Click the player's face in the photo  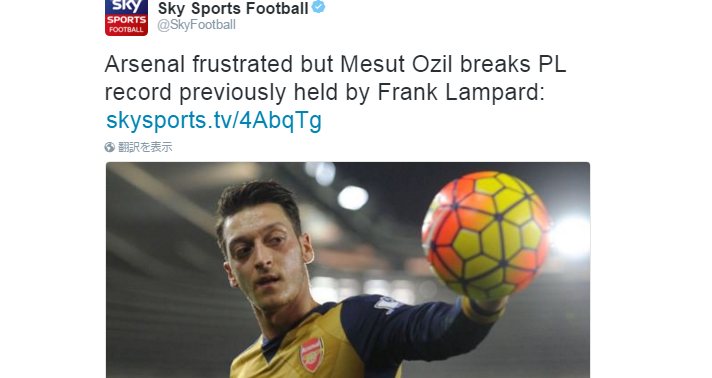266,259
